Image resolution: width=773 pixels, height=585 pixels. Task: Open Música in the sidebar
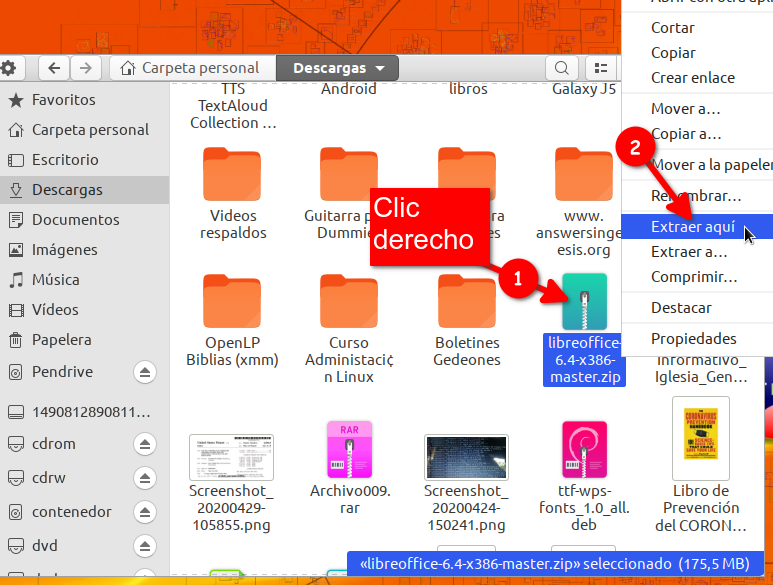pos(84,280)
